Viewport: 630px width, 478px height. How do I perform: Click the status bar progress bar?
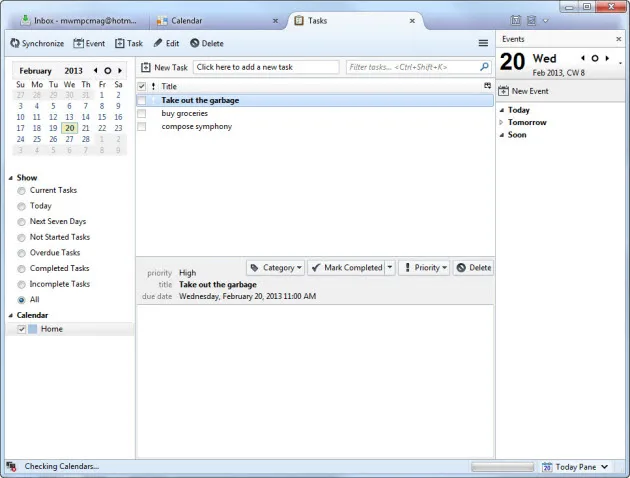click(x=503, y=467)
